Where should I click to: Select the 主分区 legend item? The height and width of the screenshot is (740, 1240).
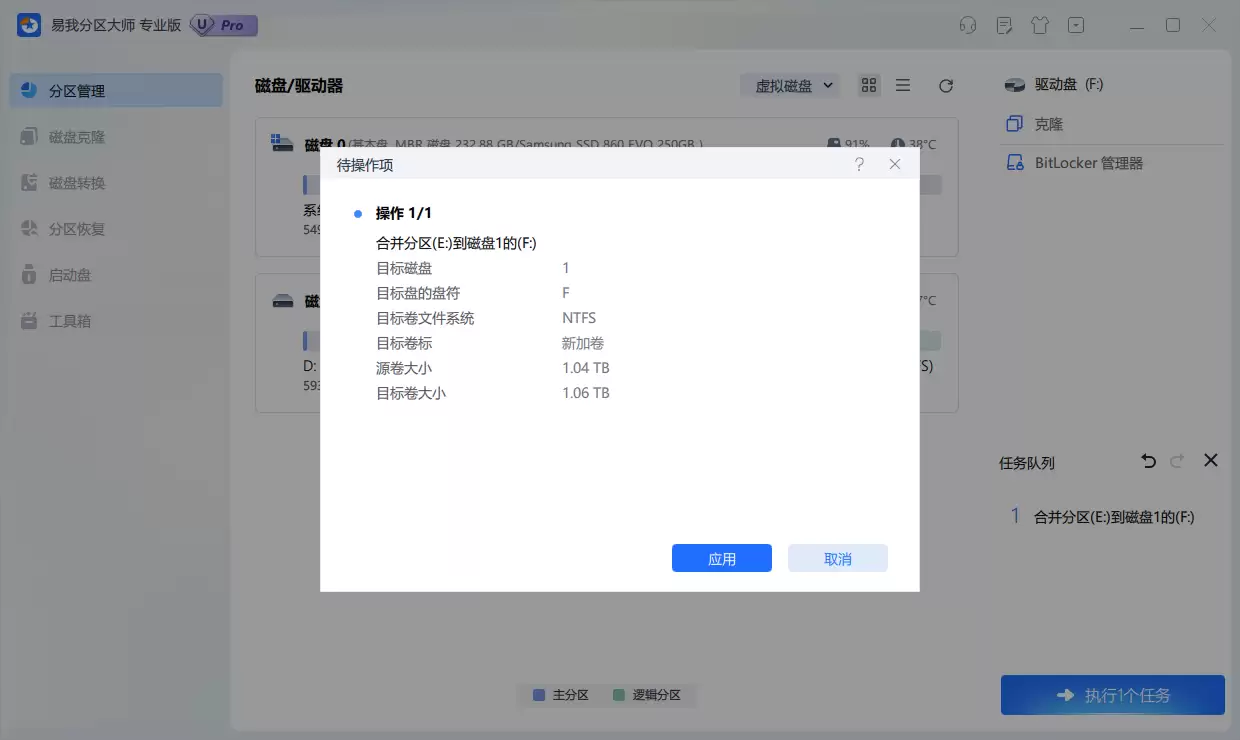coord(560,695)
